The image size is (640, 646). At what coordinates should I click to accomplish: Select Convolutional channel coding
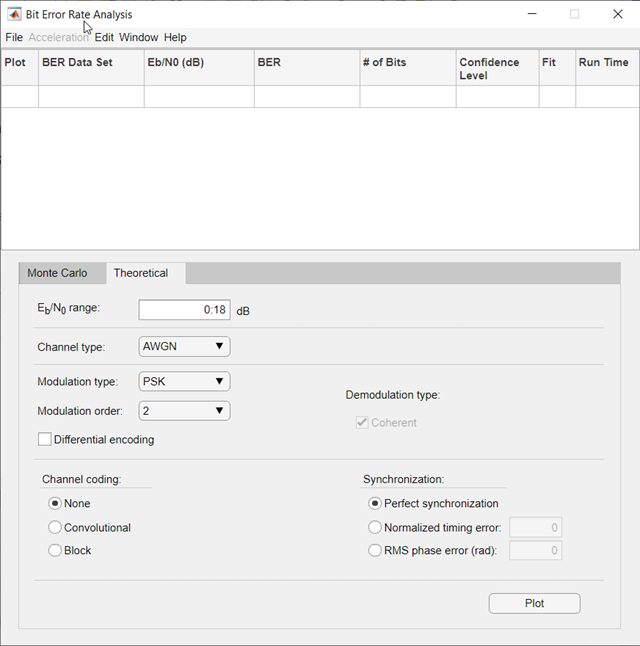[55, 527]
